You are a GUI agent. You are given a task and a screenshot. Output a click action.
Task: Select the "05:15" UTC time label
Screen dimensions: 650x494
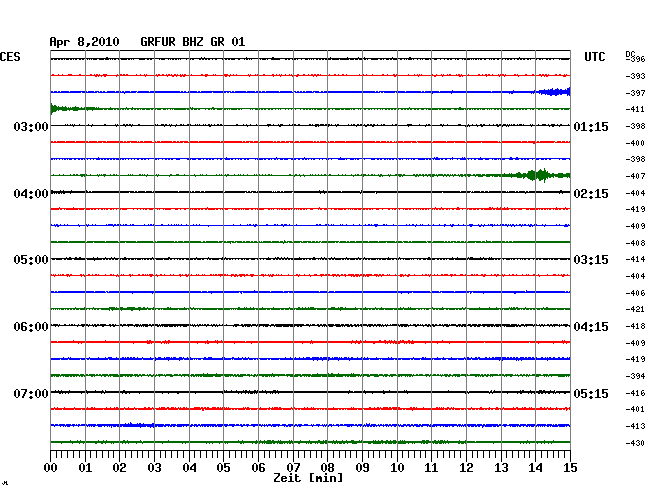click(x=591, y=393)
